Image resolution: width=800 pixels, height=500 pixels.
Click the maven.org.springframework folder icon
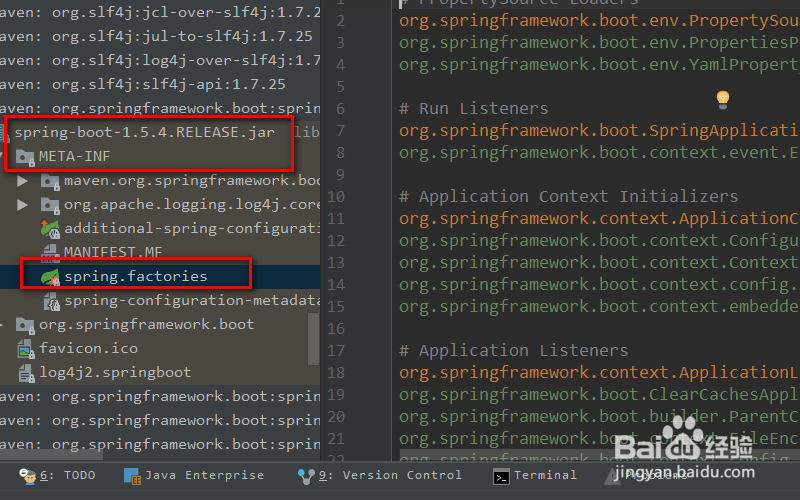point(50,181)
